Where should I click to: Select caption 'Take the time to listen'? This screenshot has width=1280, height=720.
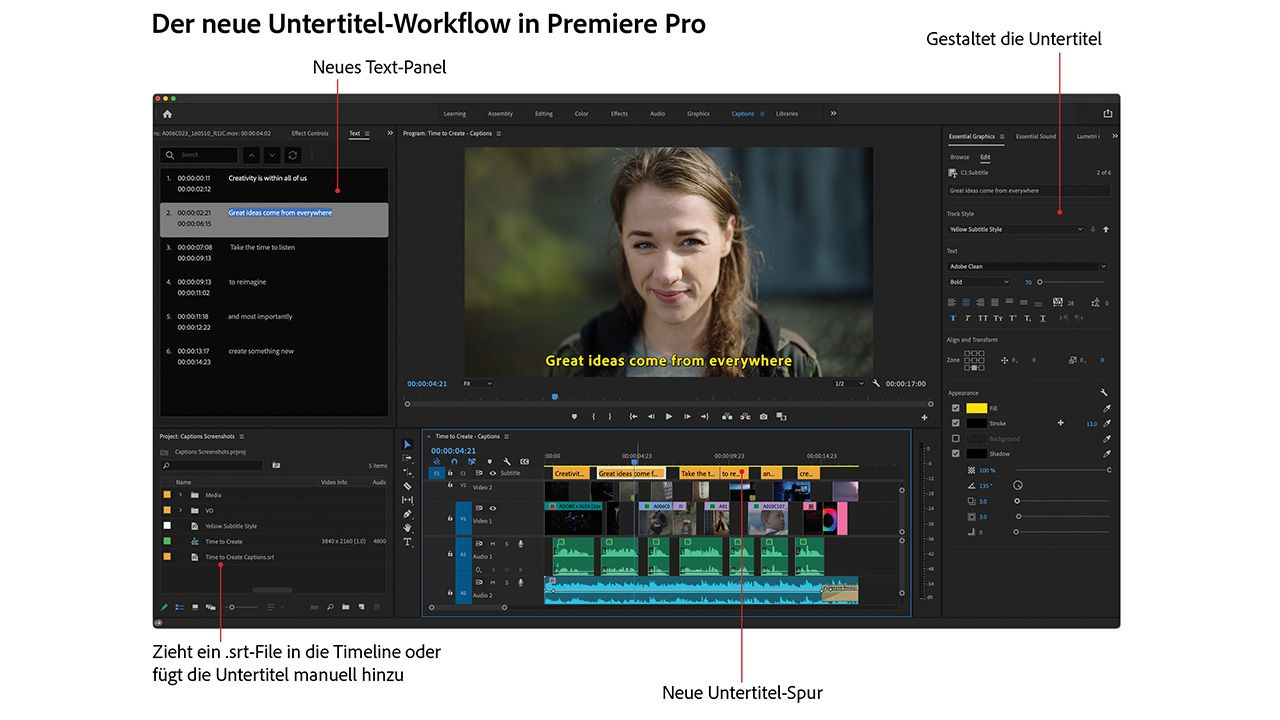pos(262,247)
